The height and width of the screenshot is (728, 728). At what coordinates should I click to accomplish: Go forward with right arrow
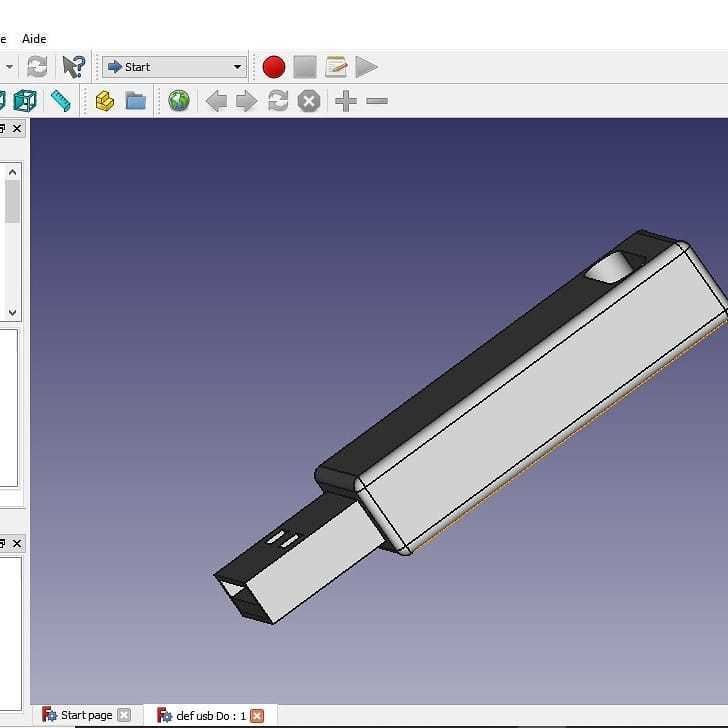(246, 101)
